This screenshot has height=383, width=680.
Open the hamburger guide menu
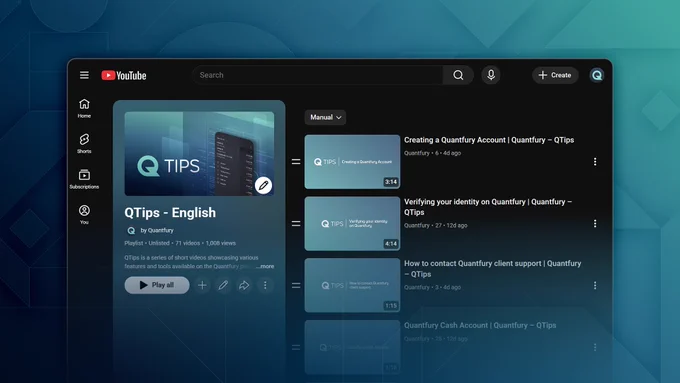click(84, 75)
